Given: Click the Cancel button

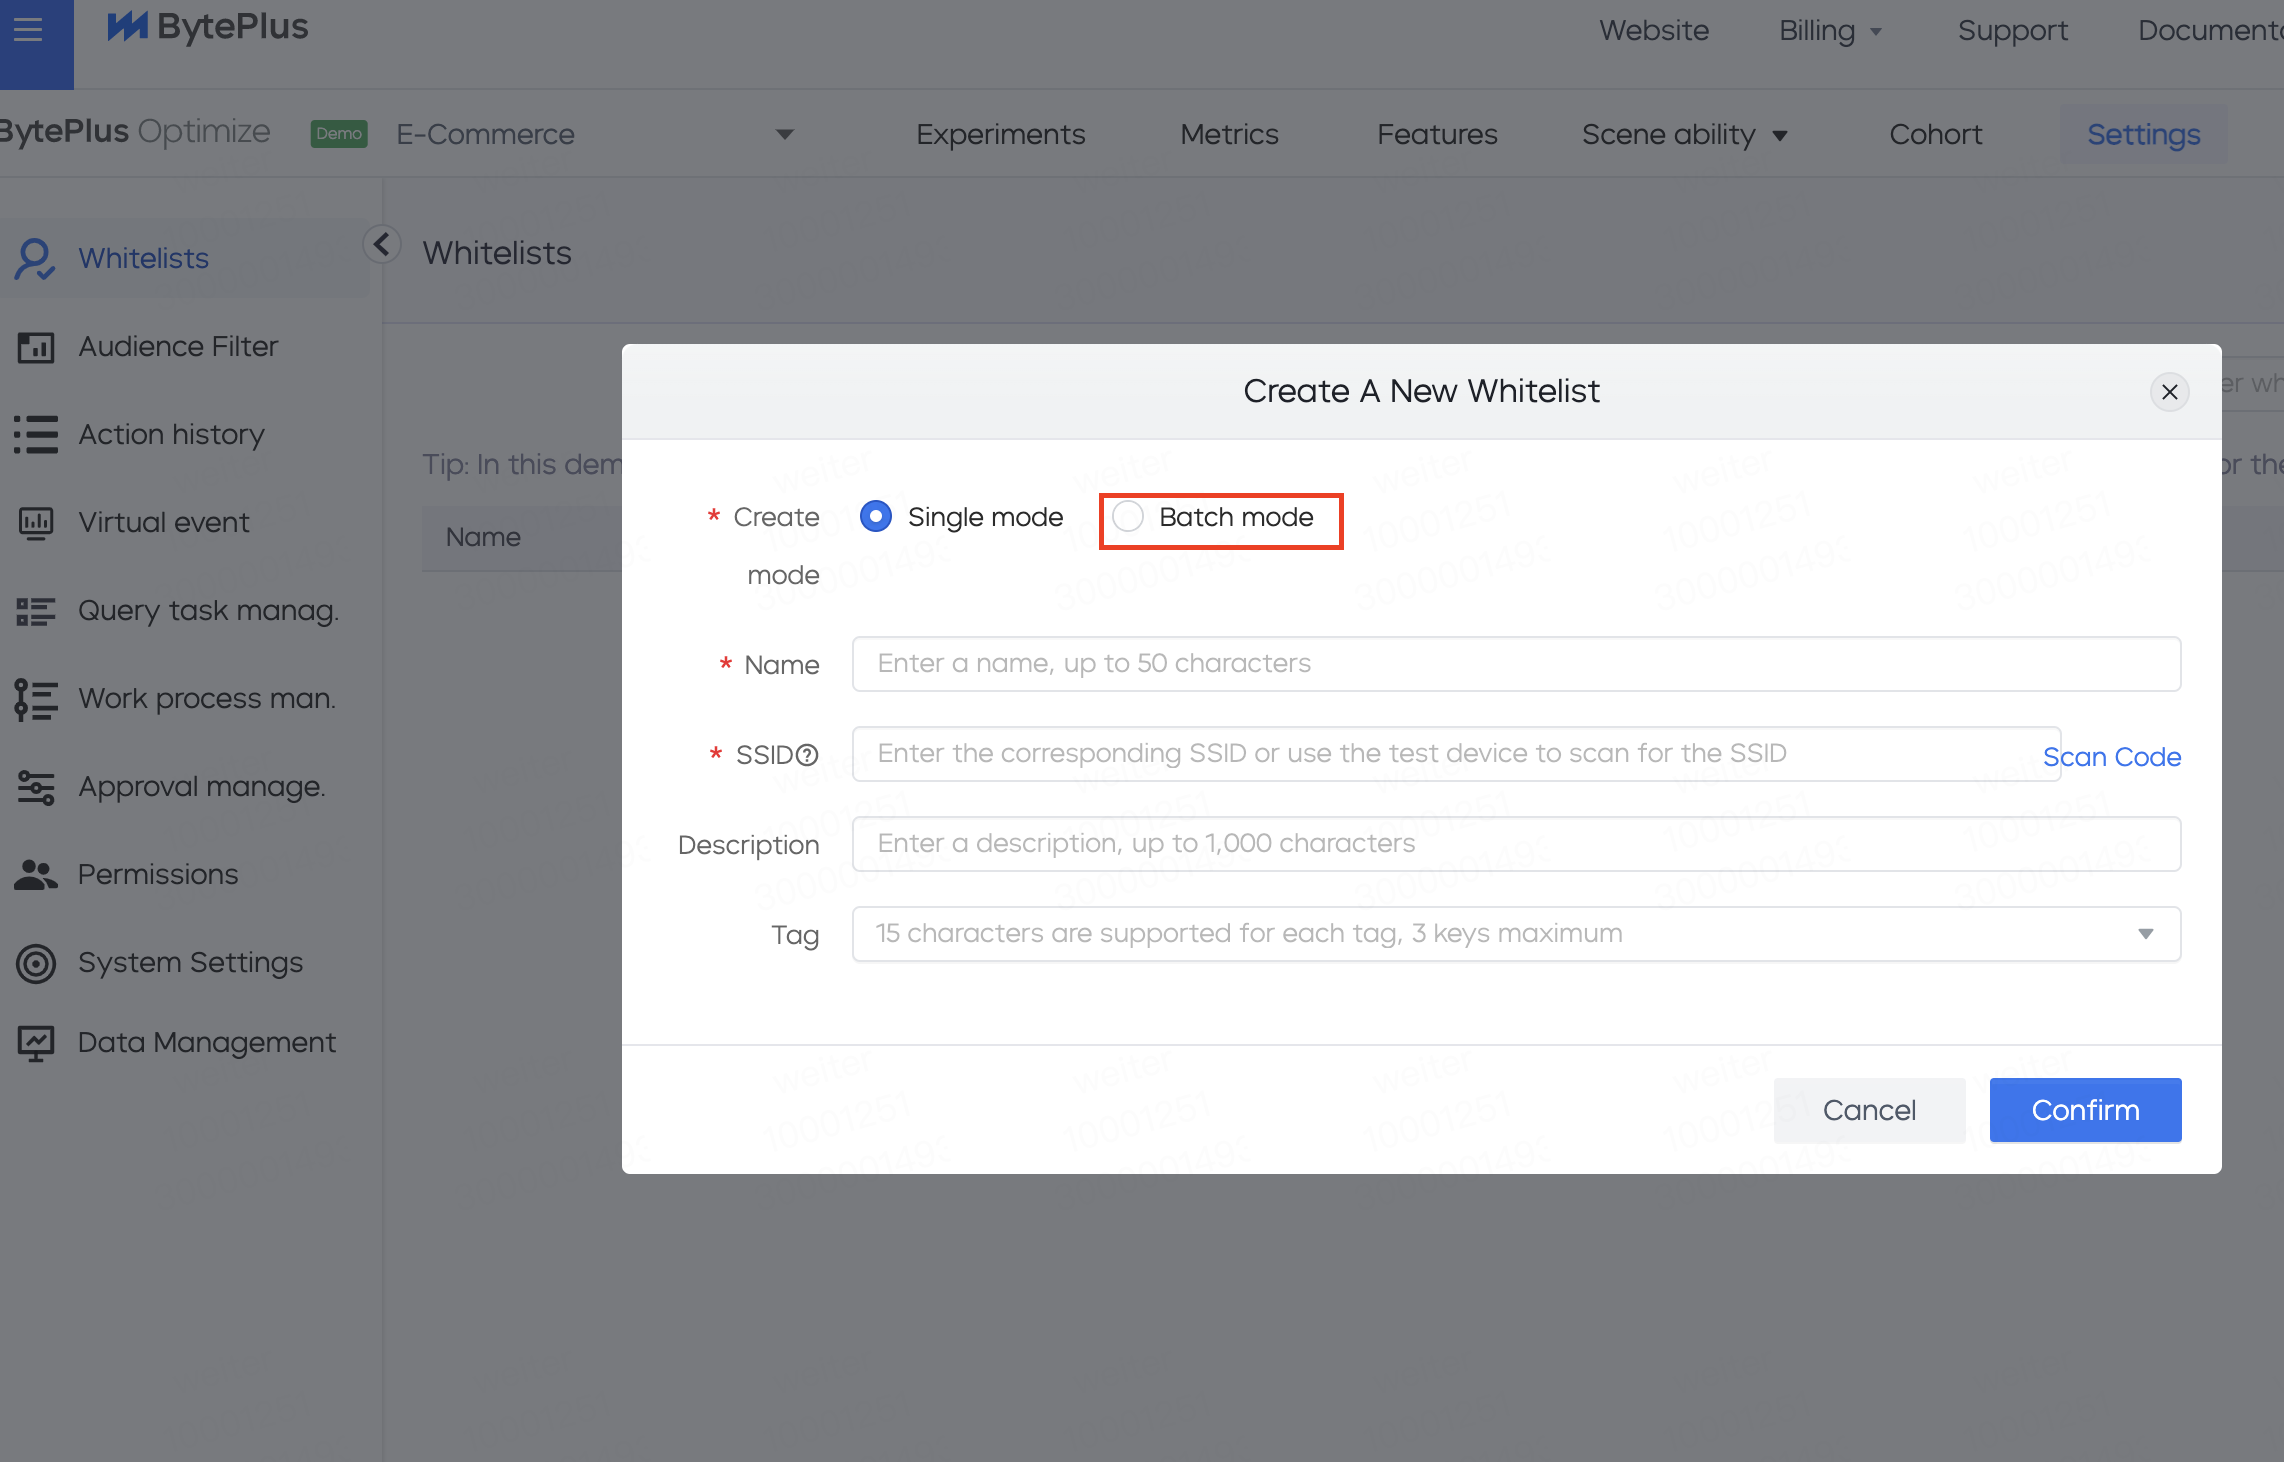Looking at the screenshot, I should coord(1869,1110).
